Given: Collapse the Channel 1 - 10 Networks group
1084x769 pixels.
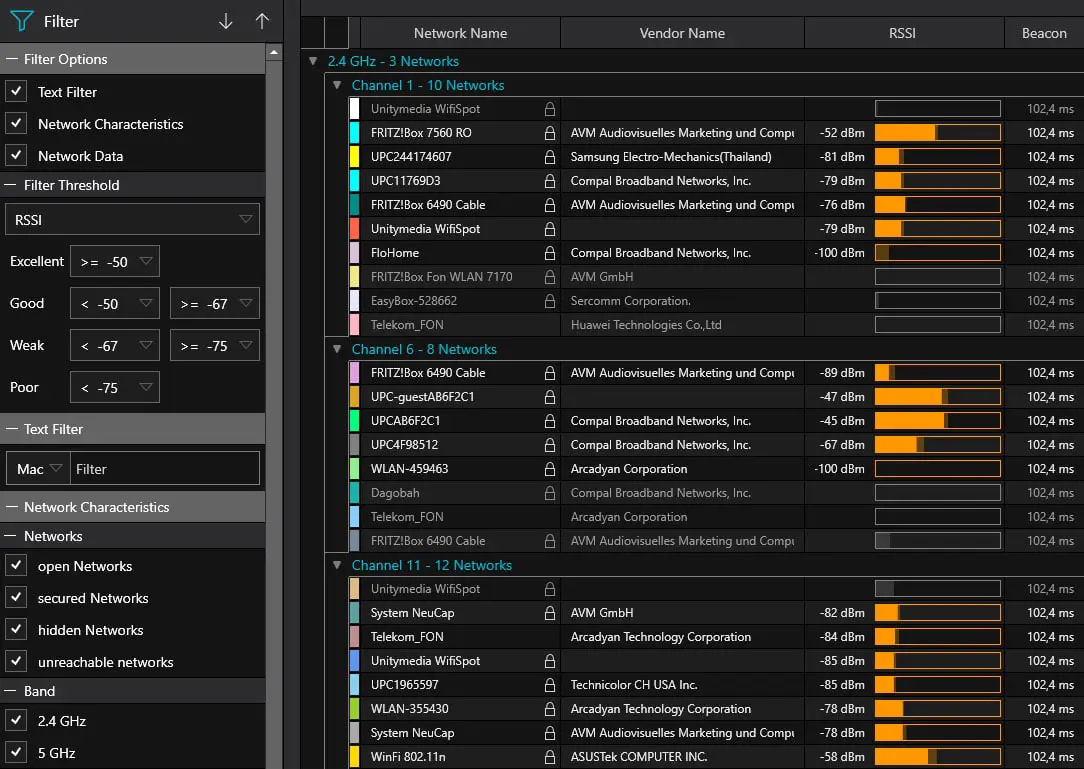Looking at the screenshot, I should (x=337, y=85).
